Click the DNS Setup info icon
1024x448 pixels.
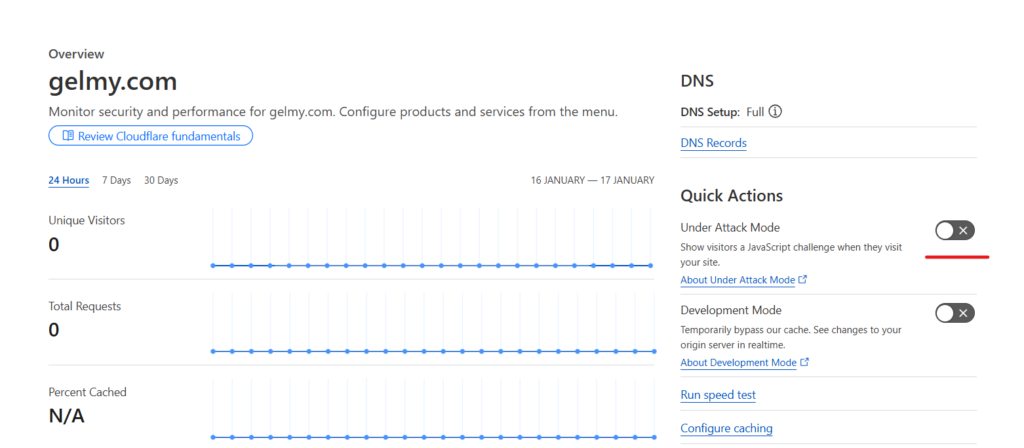point(775,112)
